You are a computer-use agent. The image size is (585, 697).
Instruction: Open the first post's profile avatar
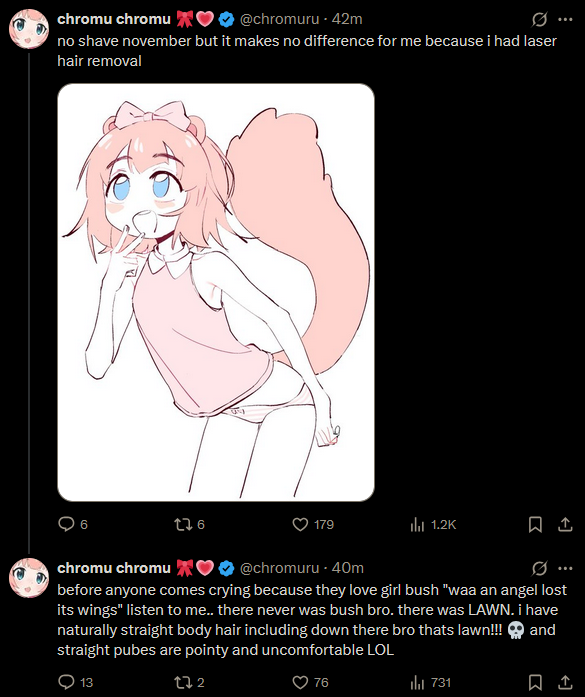(x=29, y=29)
